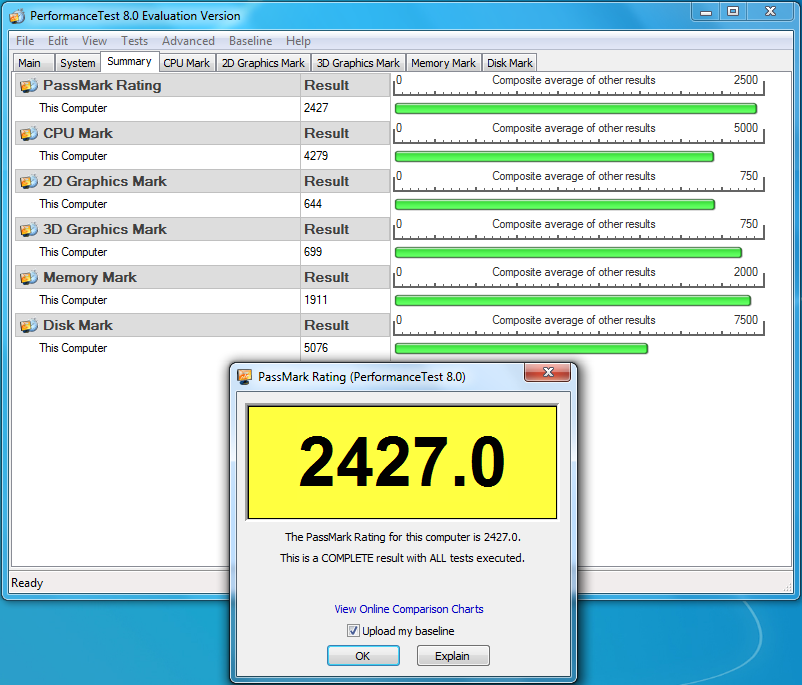Screen dimensions: 802x685
Task: Open View Online Comparison Charts link
Action: 409,609
